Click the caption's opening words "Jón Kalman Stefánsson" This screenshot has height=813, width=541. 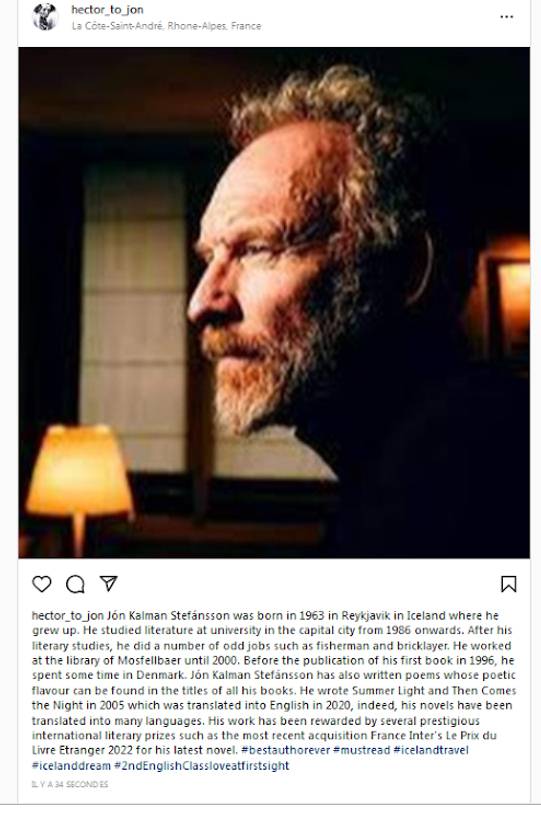pyautogui.click(x=168, y=615)
